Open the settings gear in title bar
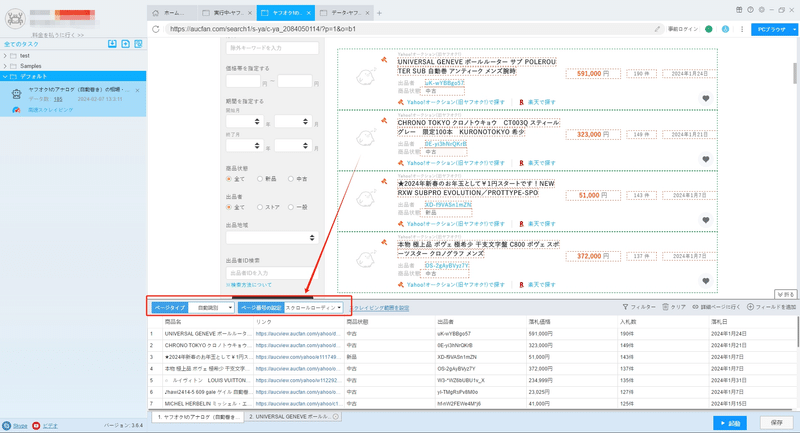Screen dimensions: 800x433 [761, 10]
